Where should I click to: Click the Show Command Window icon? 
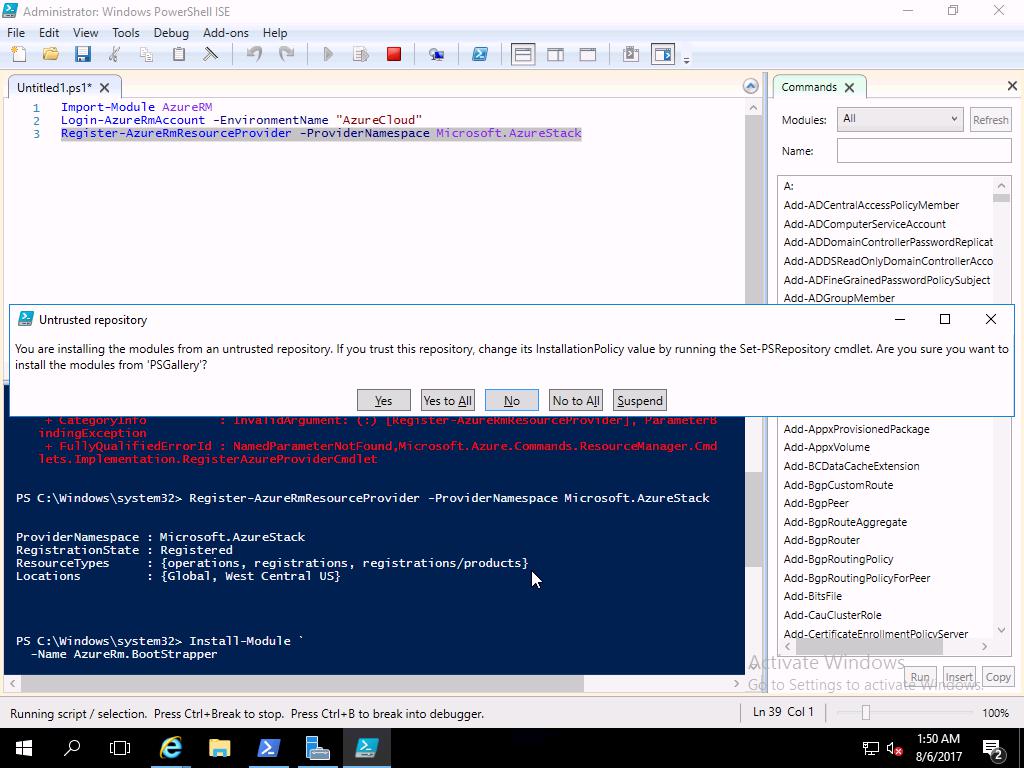tap(631, 54)
